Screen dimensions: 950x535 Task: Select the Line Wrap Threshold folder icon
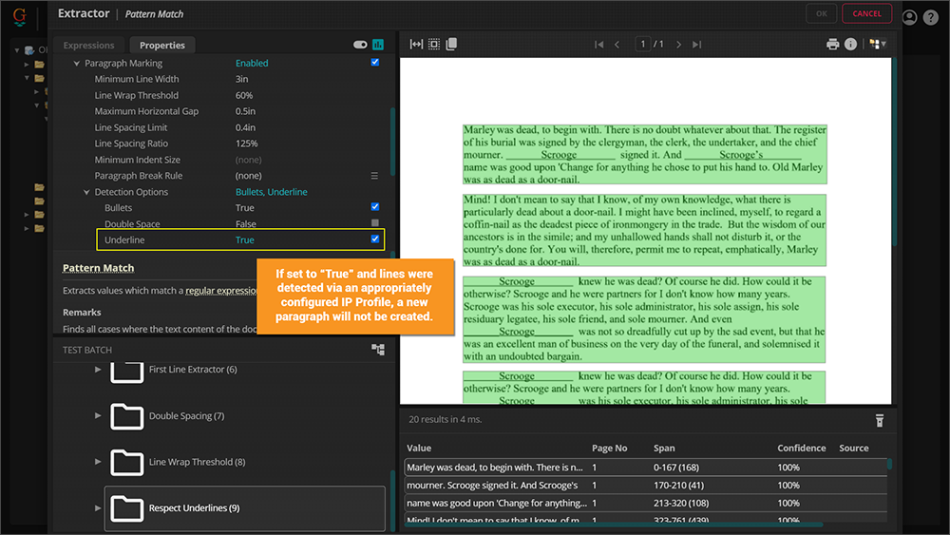click(x=127, y=462)
